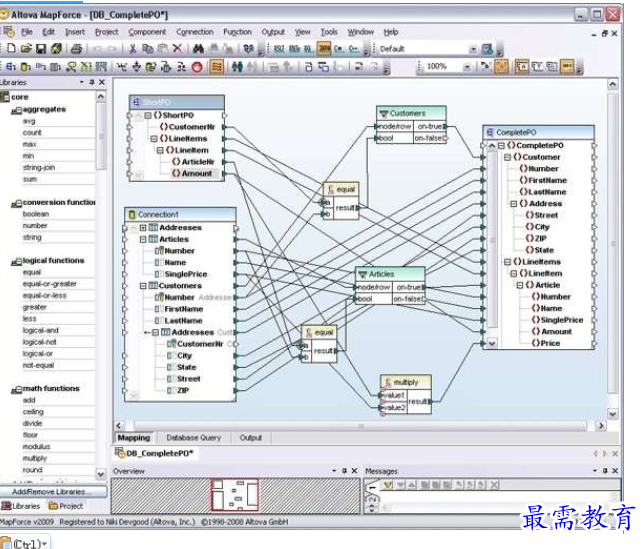The height and width of the screenshot is (549, 644).
Task: Click the multiply function node icon
Action: pyautogui.click(x=387, y=382)
